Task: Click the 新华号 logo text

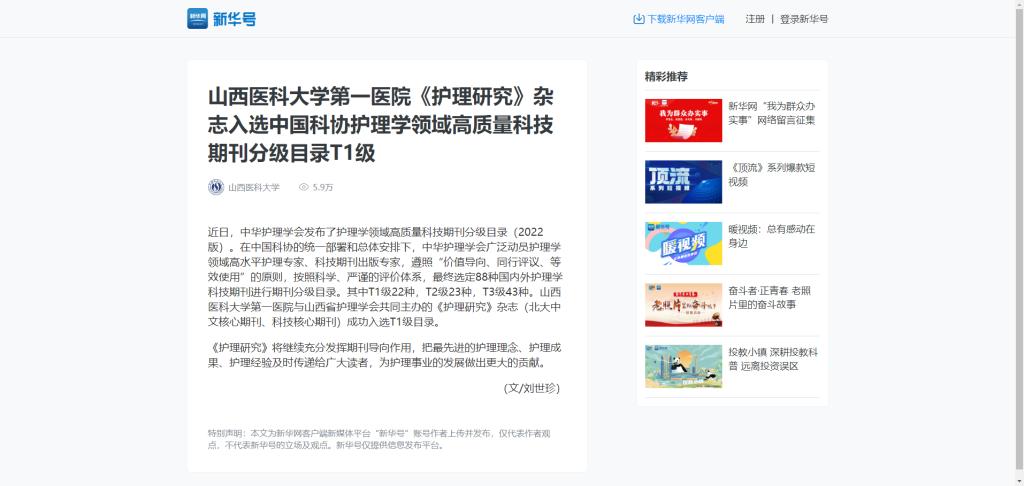Action: pyautogui.click(x=234, y=19)
